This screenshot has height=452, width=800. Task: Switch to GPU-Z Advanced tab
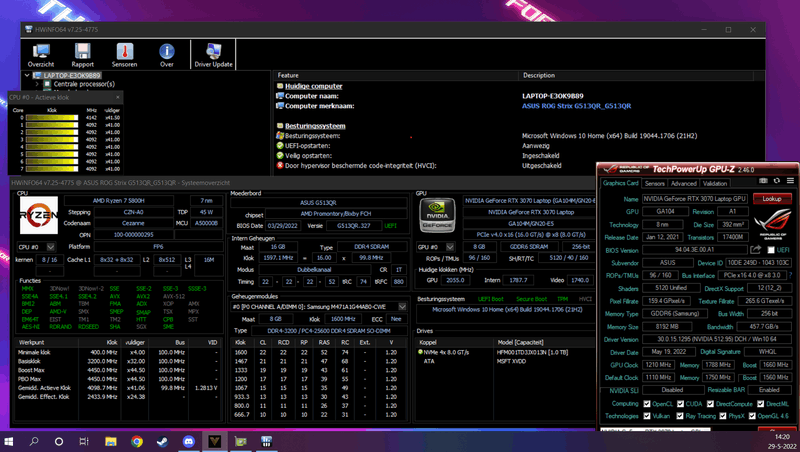tap(684, 183)
